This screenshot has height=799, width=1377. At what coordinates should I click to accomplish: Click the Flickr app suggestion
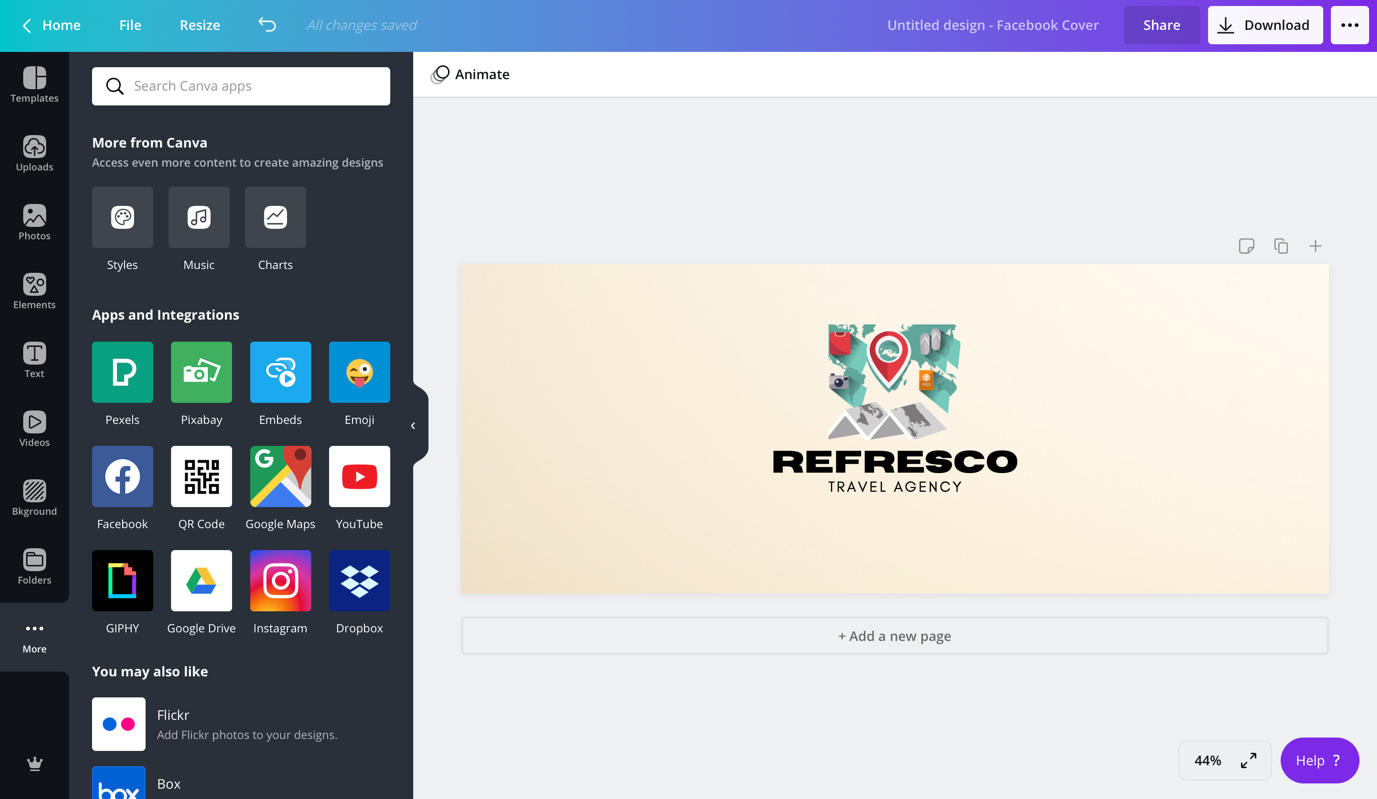pyautogui.click(x=241, y=724)
